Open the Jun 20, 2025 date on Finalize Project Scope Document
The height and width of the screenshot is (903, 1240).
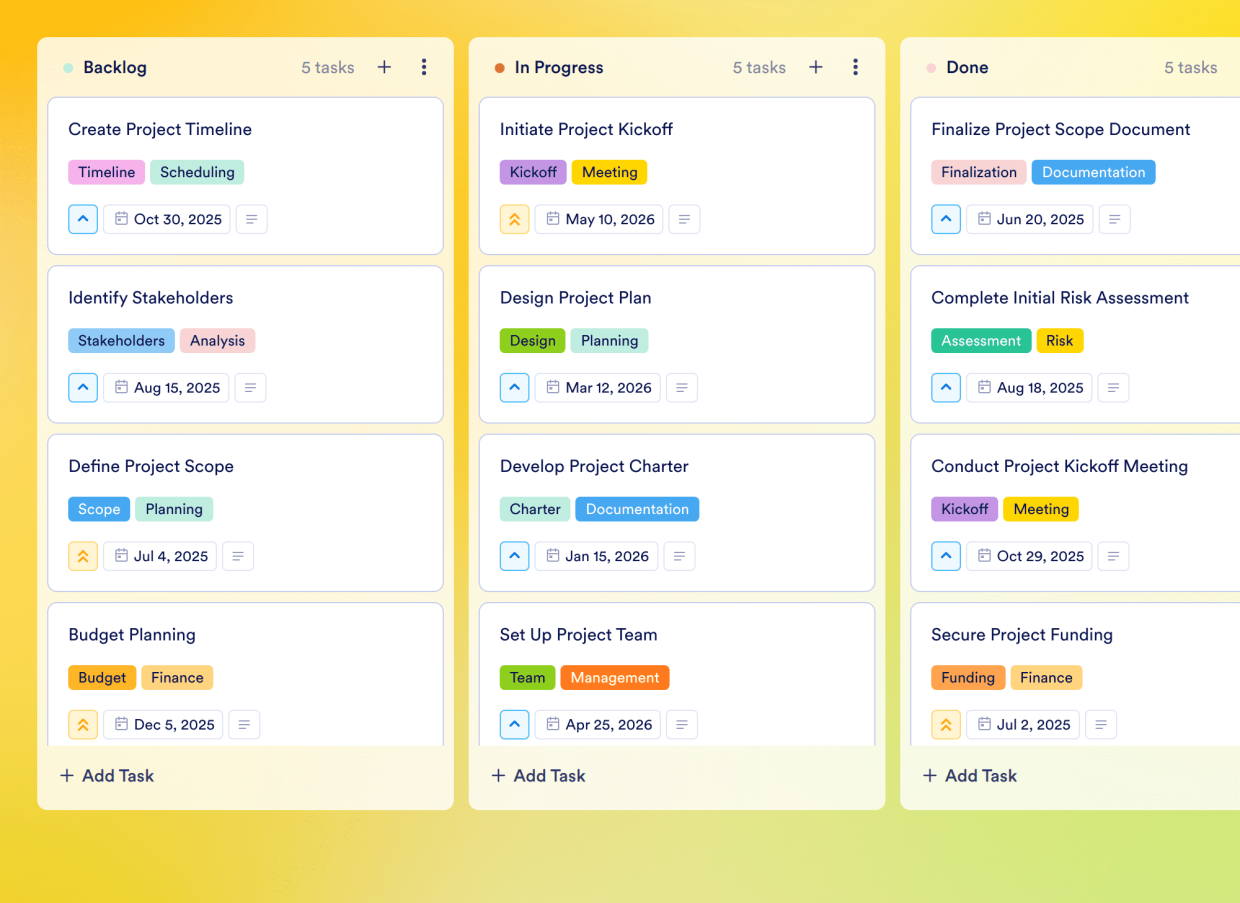click(1029, 219)
